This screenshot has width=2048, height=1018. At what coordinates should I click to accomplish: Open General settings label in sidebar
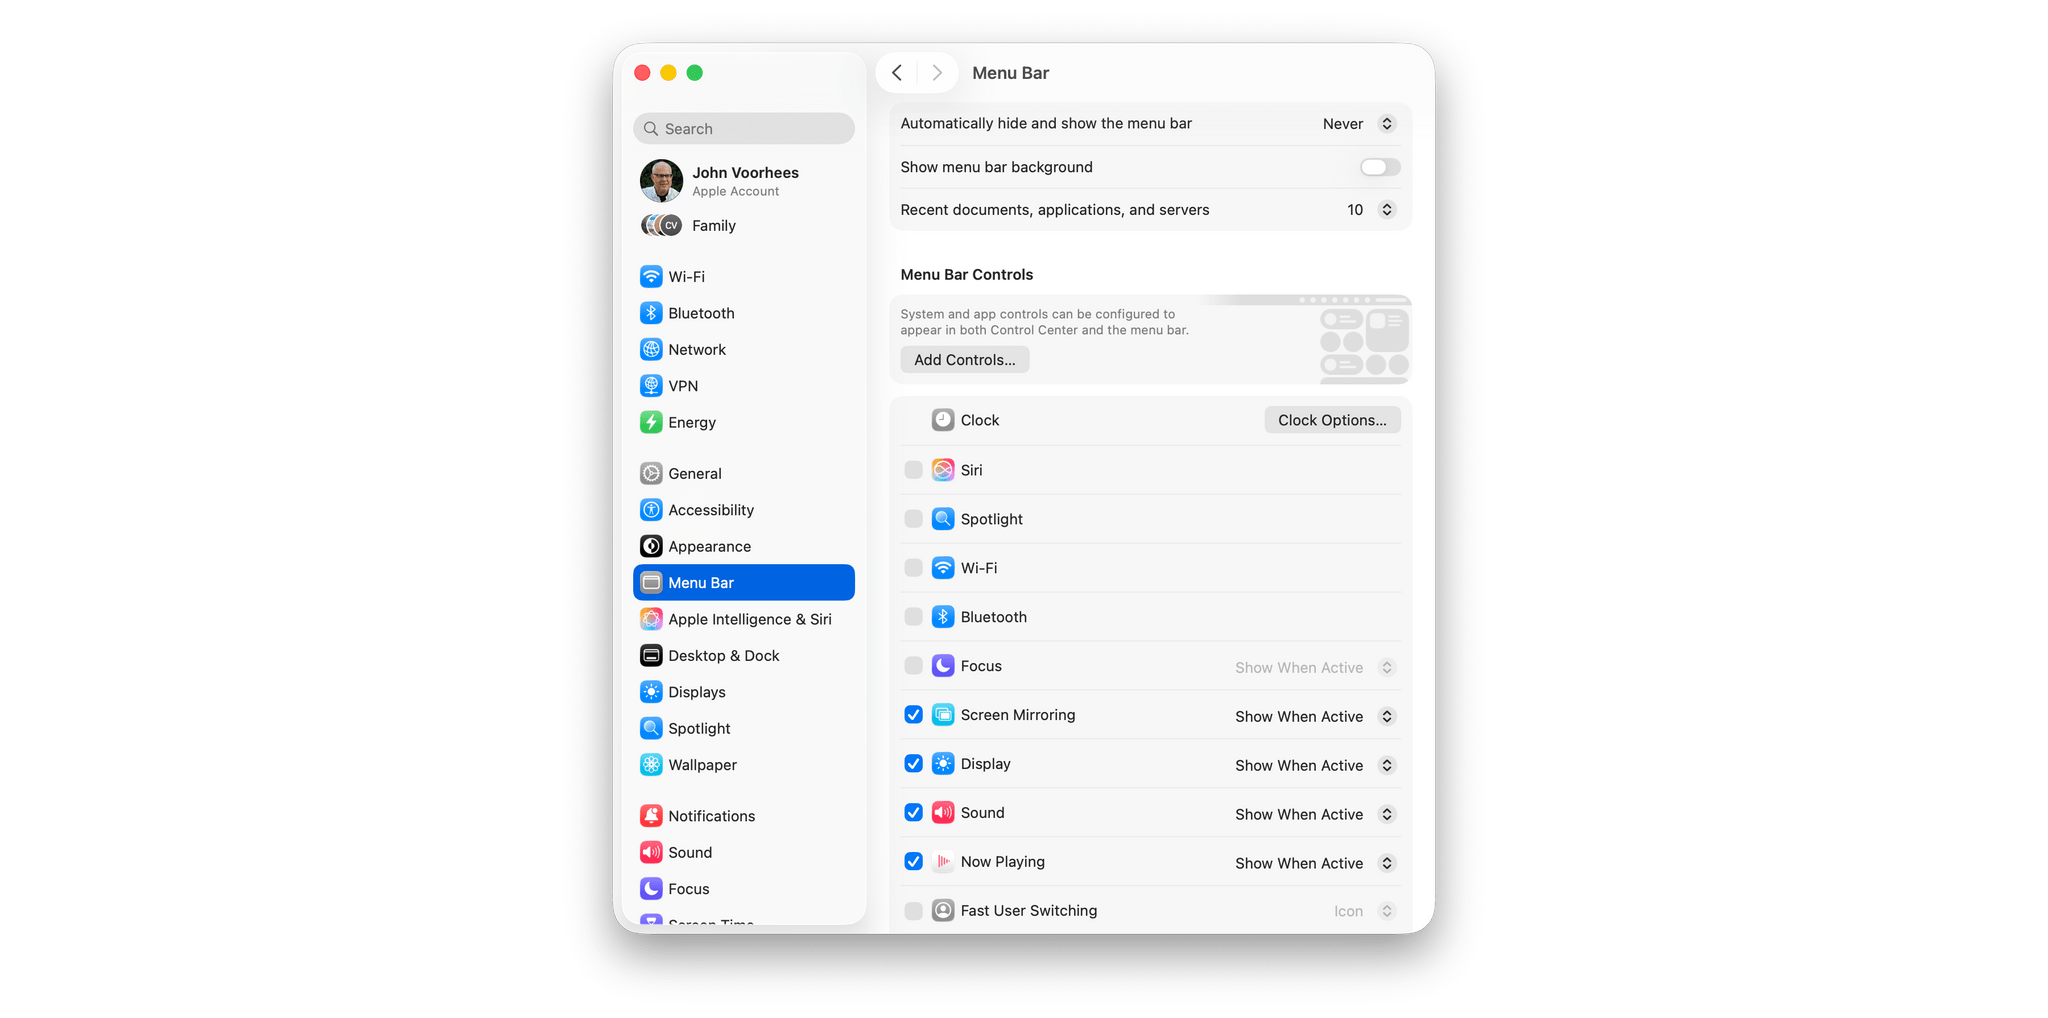tap(695, 473)
